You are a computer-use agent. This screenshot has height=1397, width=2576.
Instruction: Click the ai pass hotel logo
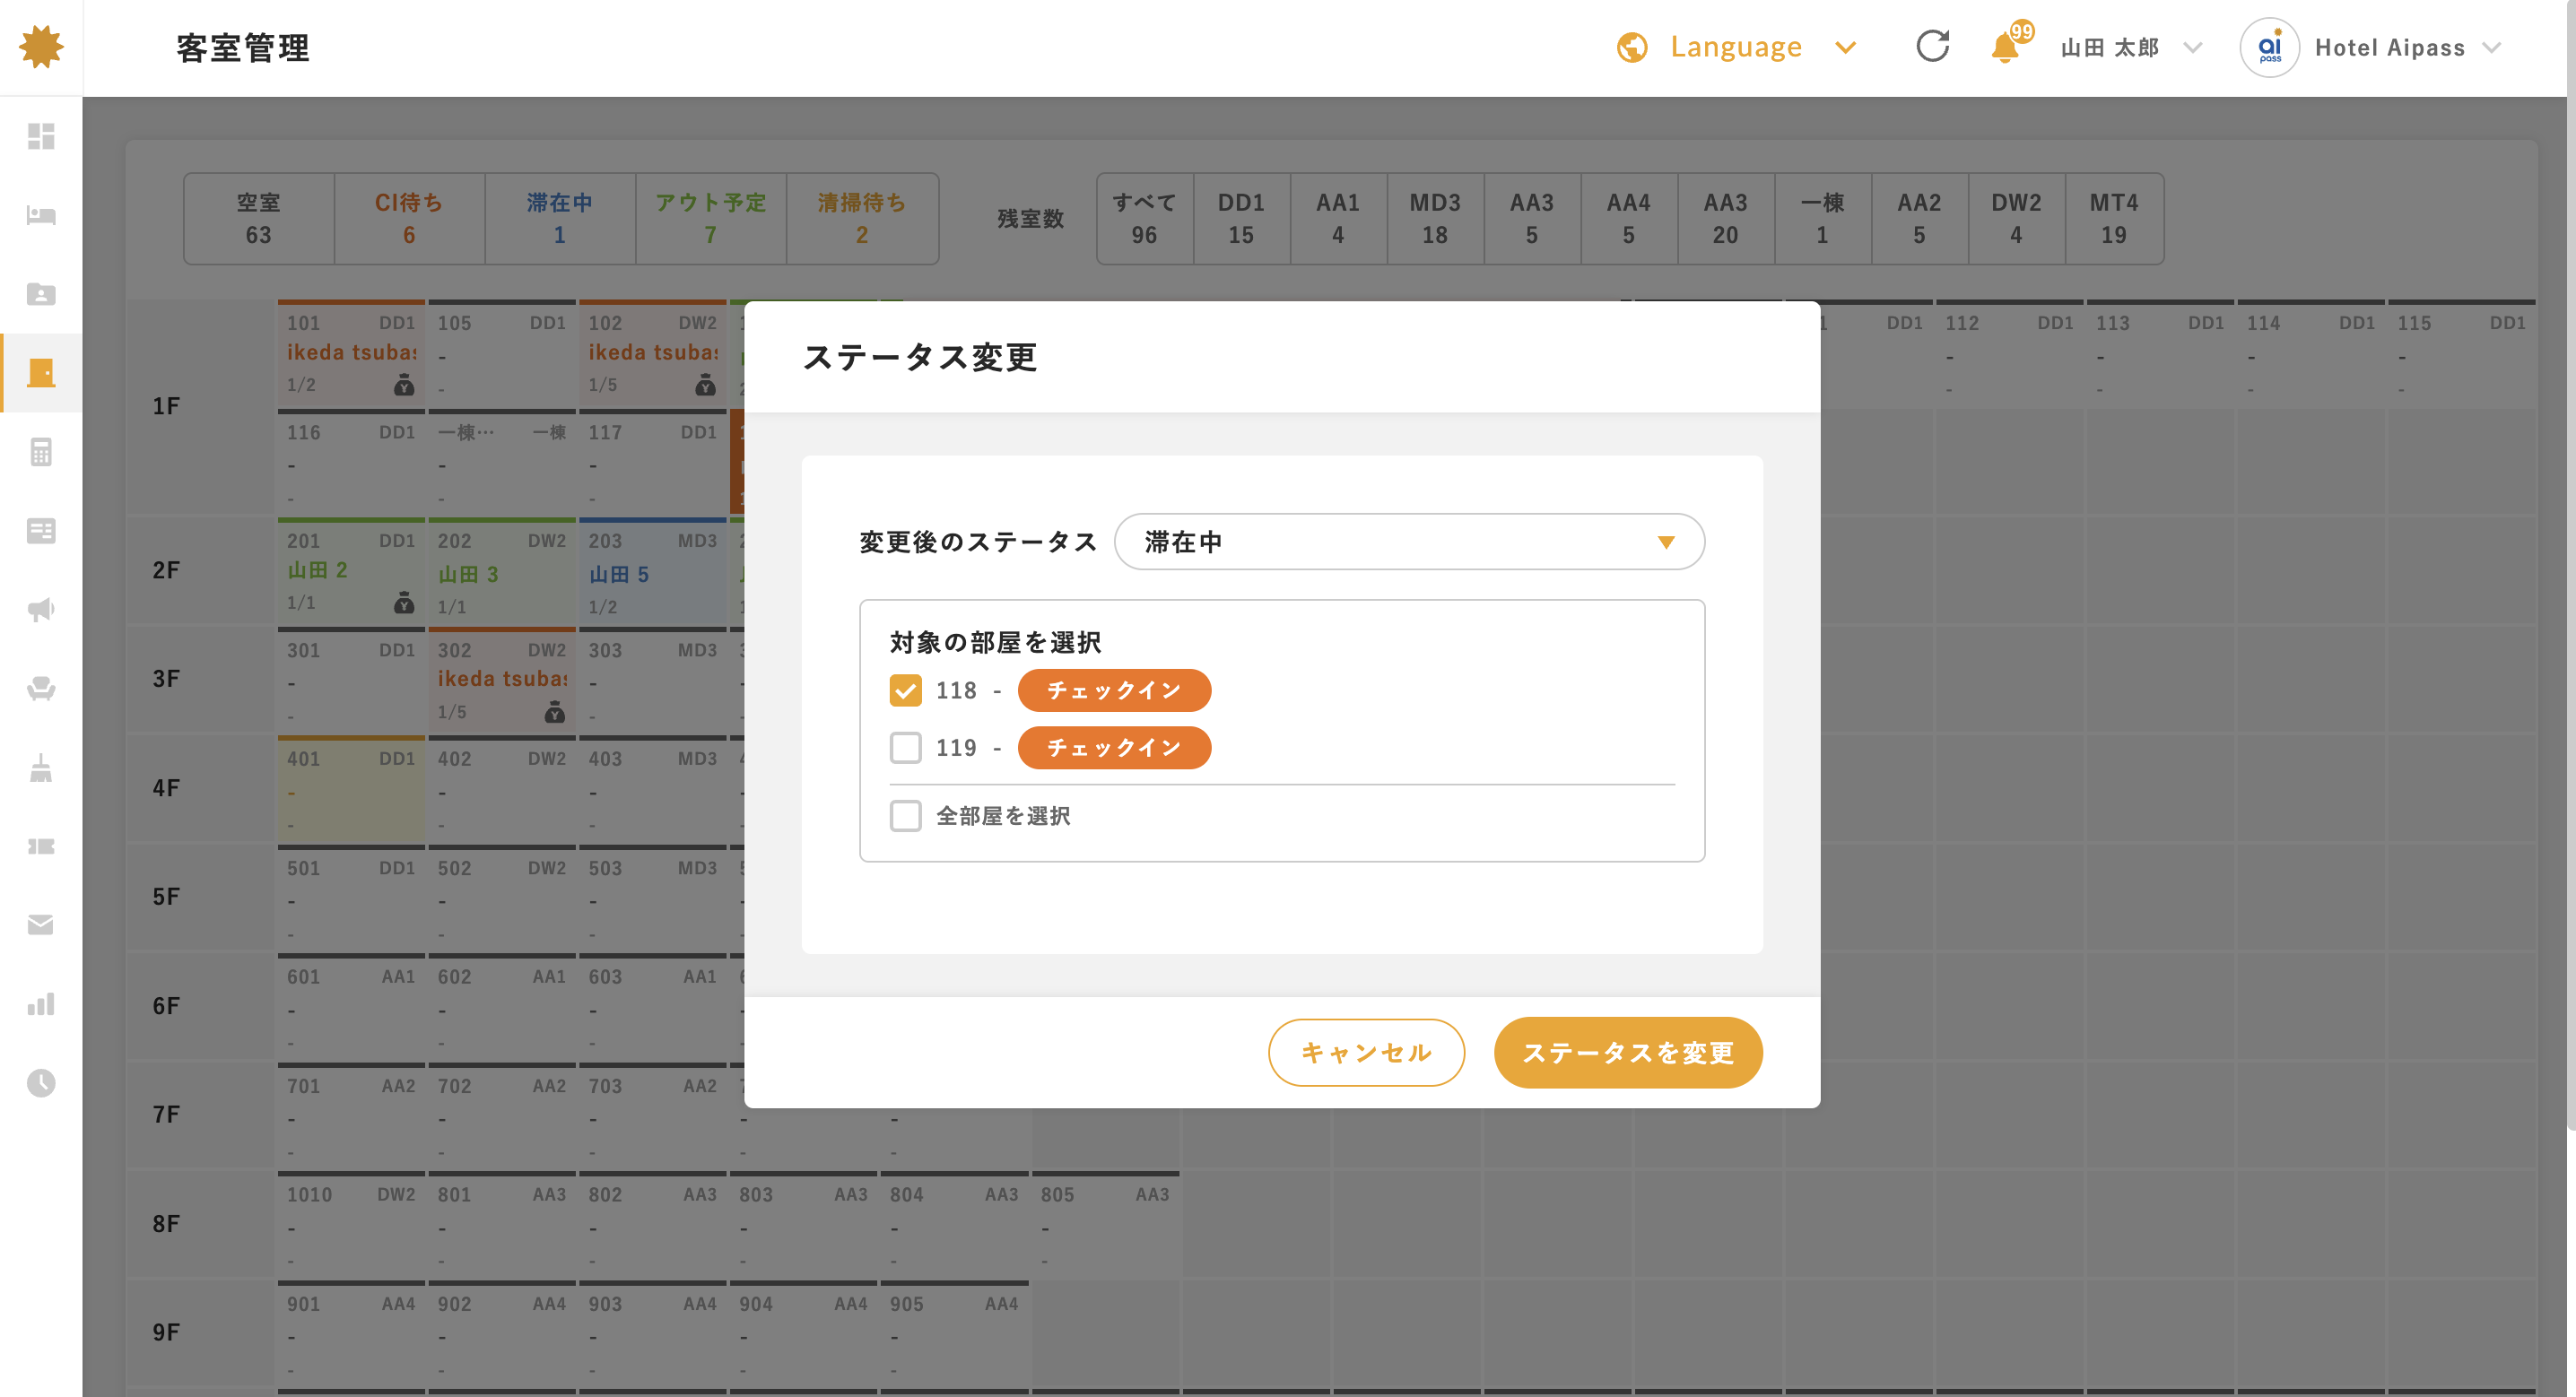point(2269,47)
